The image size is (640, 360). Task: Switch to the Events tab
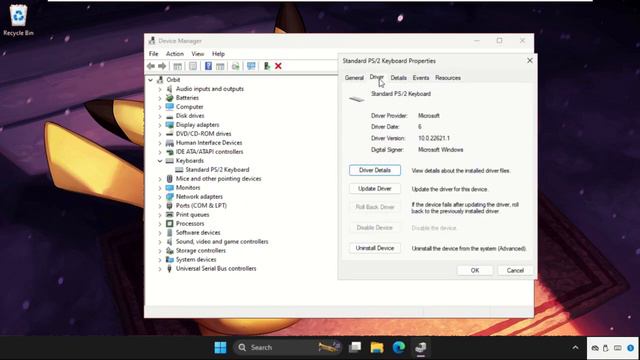[x=421, y=78]
